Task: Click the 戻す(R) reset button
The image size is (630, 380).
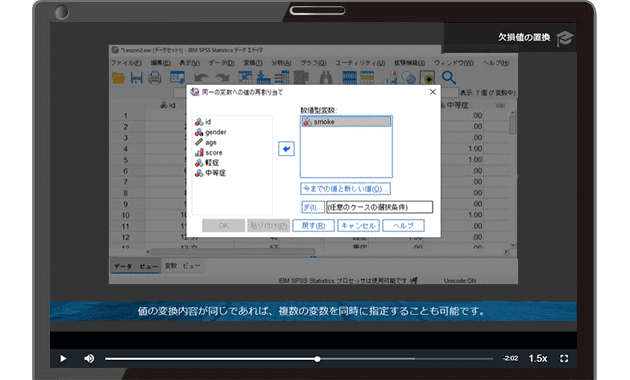Action: pos(313,226)
